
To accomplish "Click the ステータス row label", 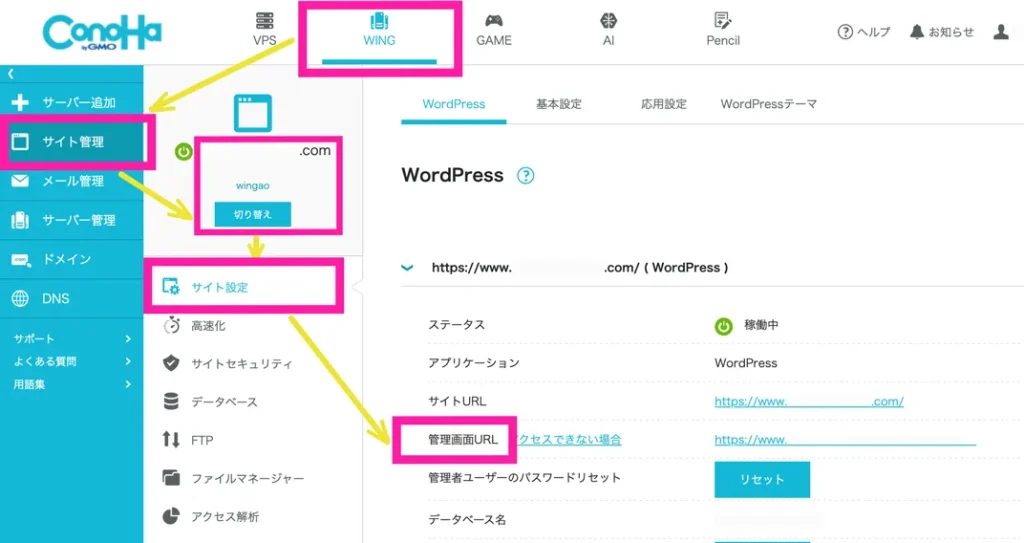I will 456,325.
